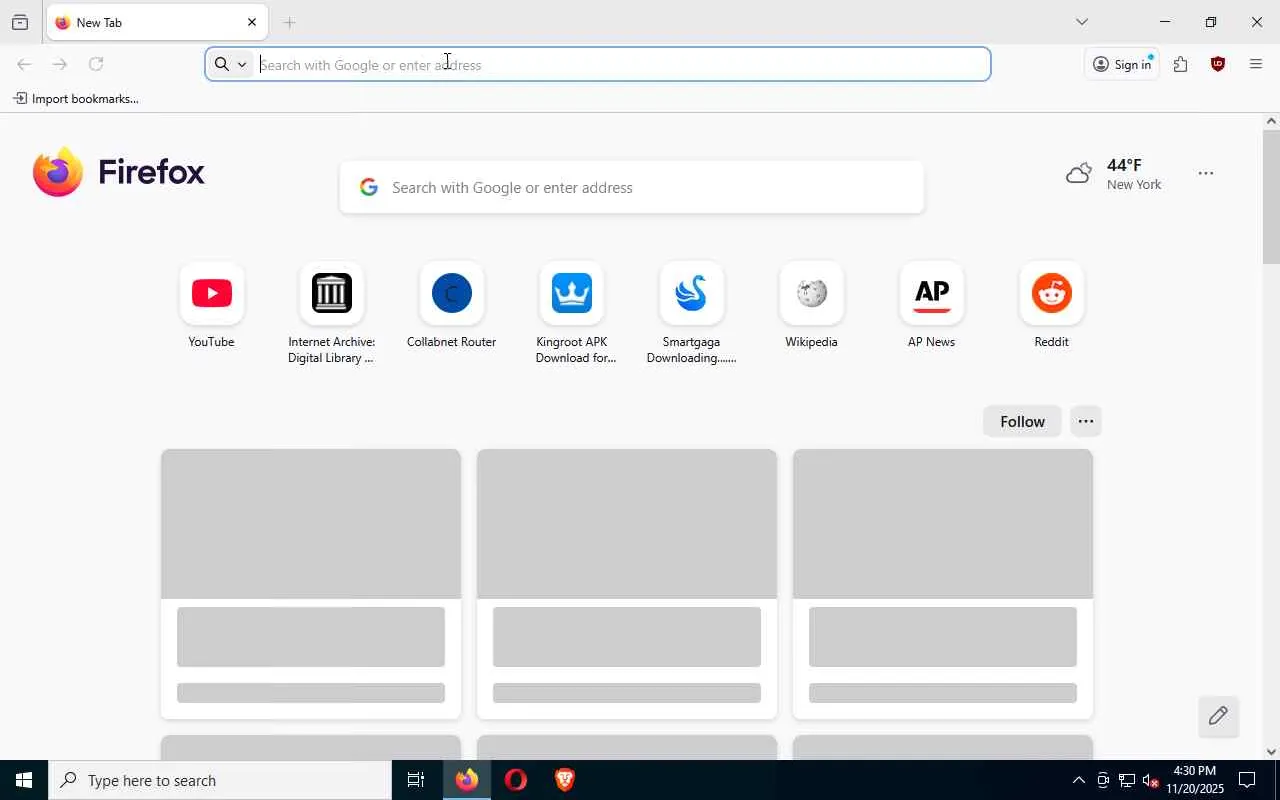Click the 44°F temperature text
This screenshot has height=800, width=1280.
point(1124,165)
